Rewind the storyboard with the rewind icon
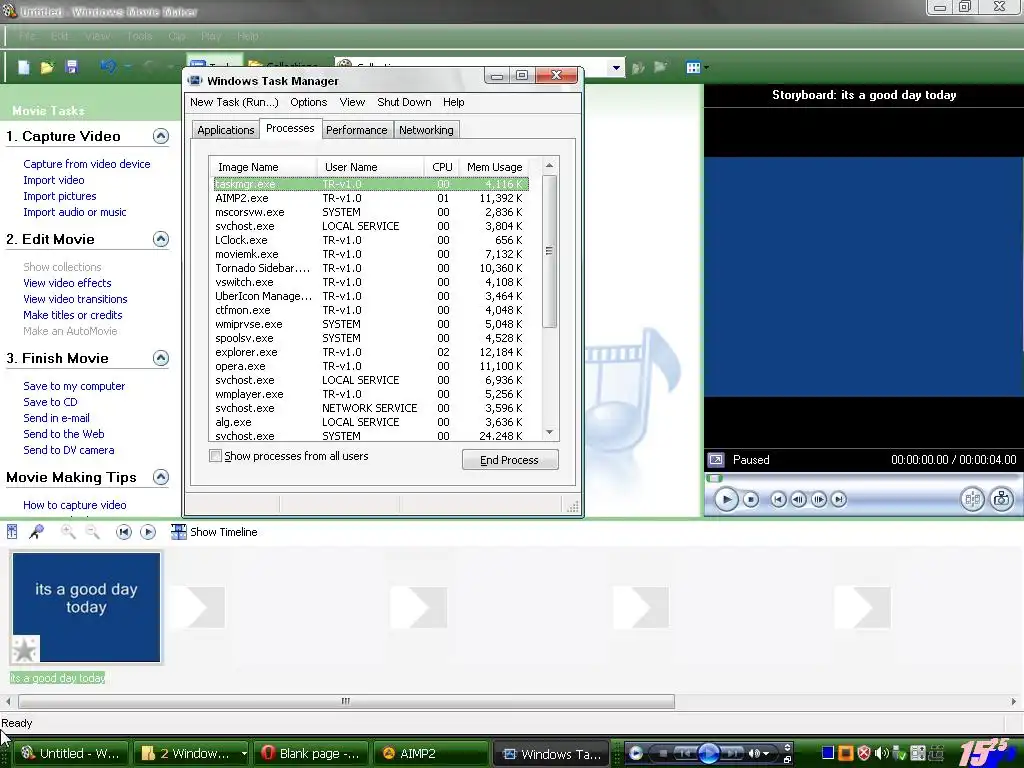This screenshot has width=1024, height=768. coord(123,532)
